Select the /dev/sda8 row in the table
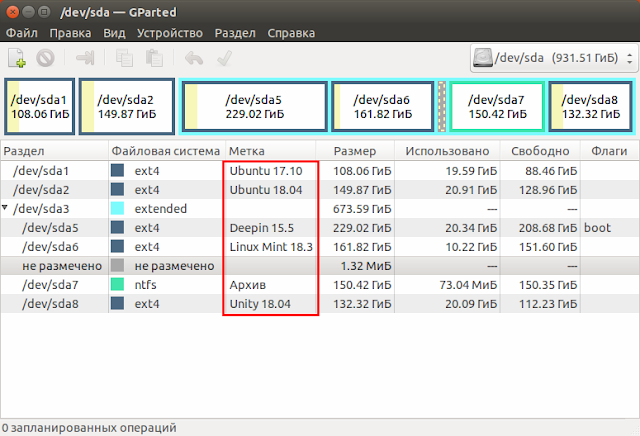 pos(320,304)
